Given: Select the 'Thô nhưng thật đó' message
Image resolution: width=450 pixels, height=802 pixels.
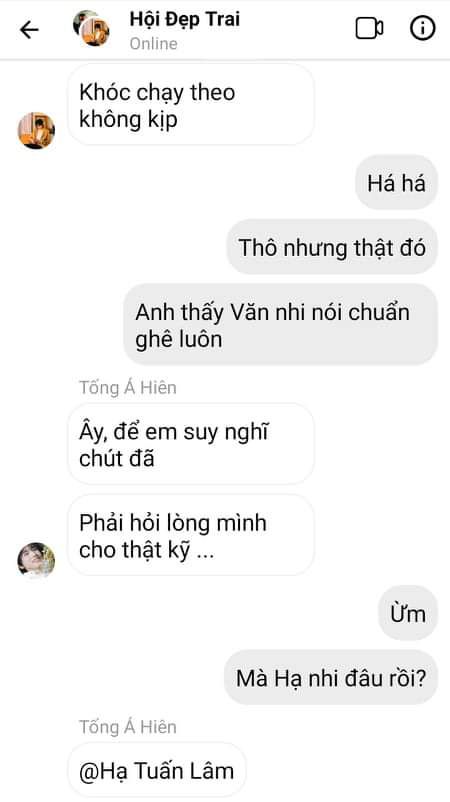Looking at the screenshot, I should 332,247.
